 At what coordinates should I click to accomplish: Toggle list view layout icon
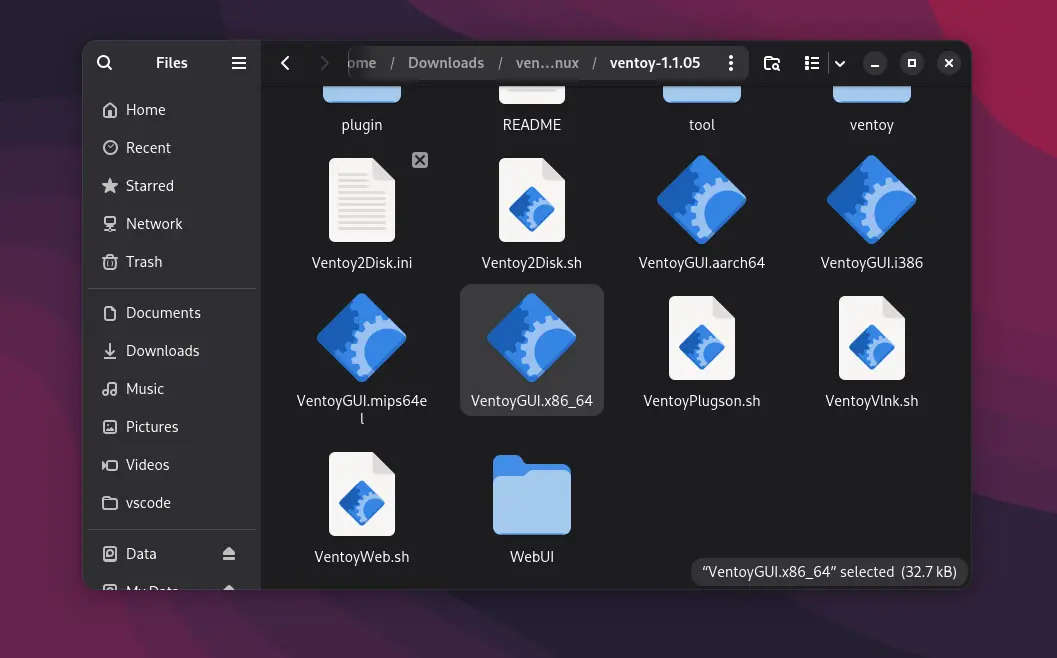(x=812, y=63)
